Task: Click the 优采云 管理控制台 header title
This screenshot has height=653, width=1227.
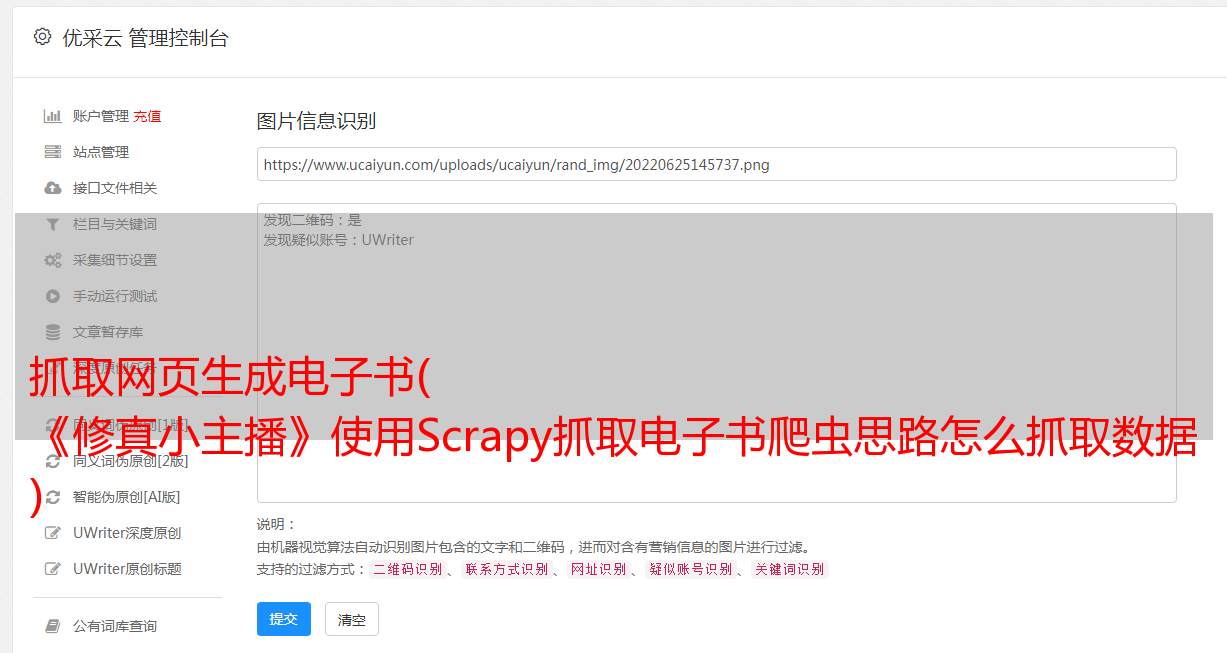Action: [x=145, y=38]
